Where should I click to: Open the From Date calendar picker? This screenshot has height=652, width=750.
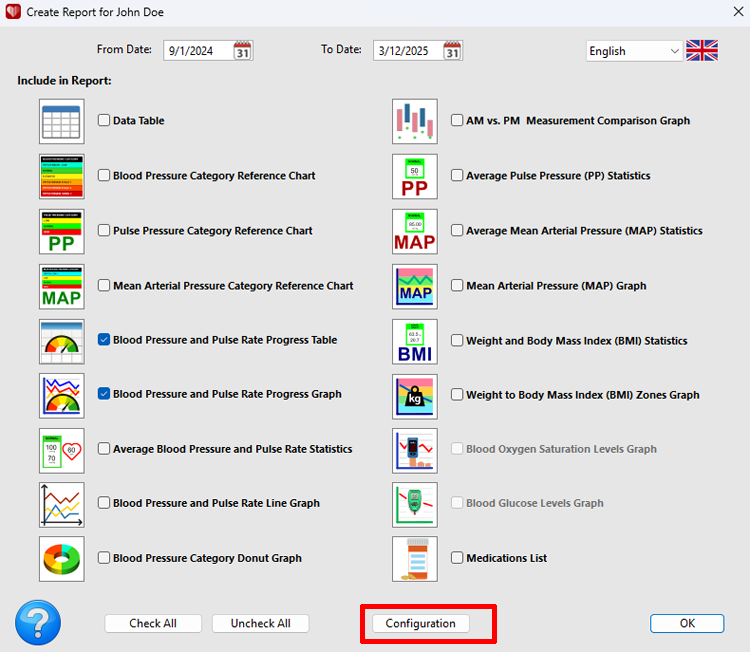(x=242, y=51)
